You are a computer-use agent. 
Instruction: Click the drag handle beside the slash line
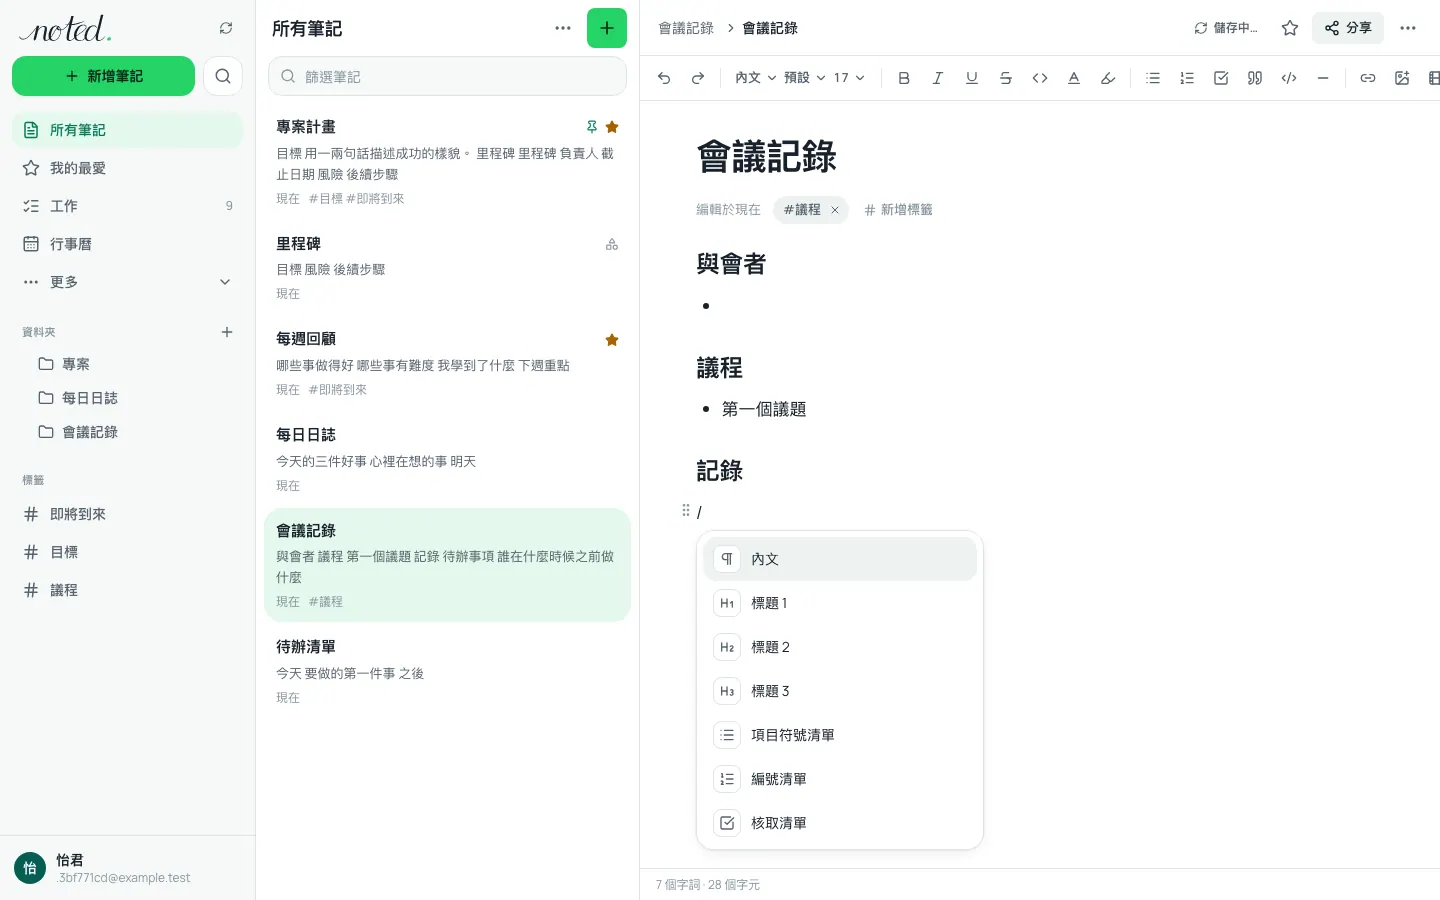click(685, 511)
